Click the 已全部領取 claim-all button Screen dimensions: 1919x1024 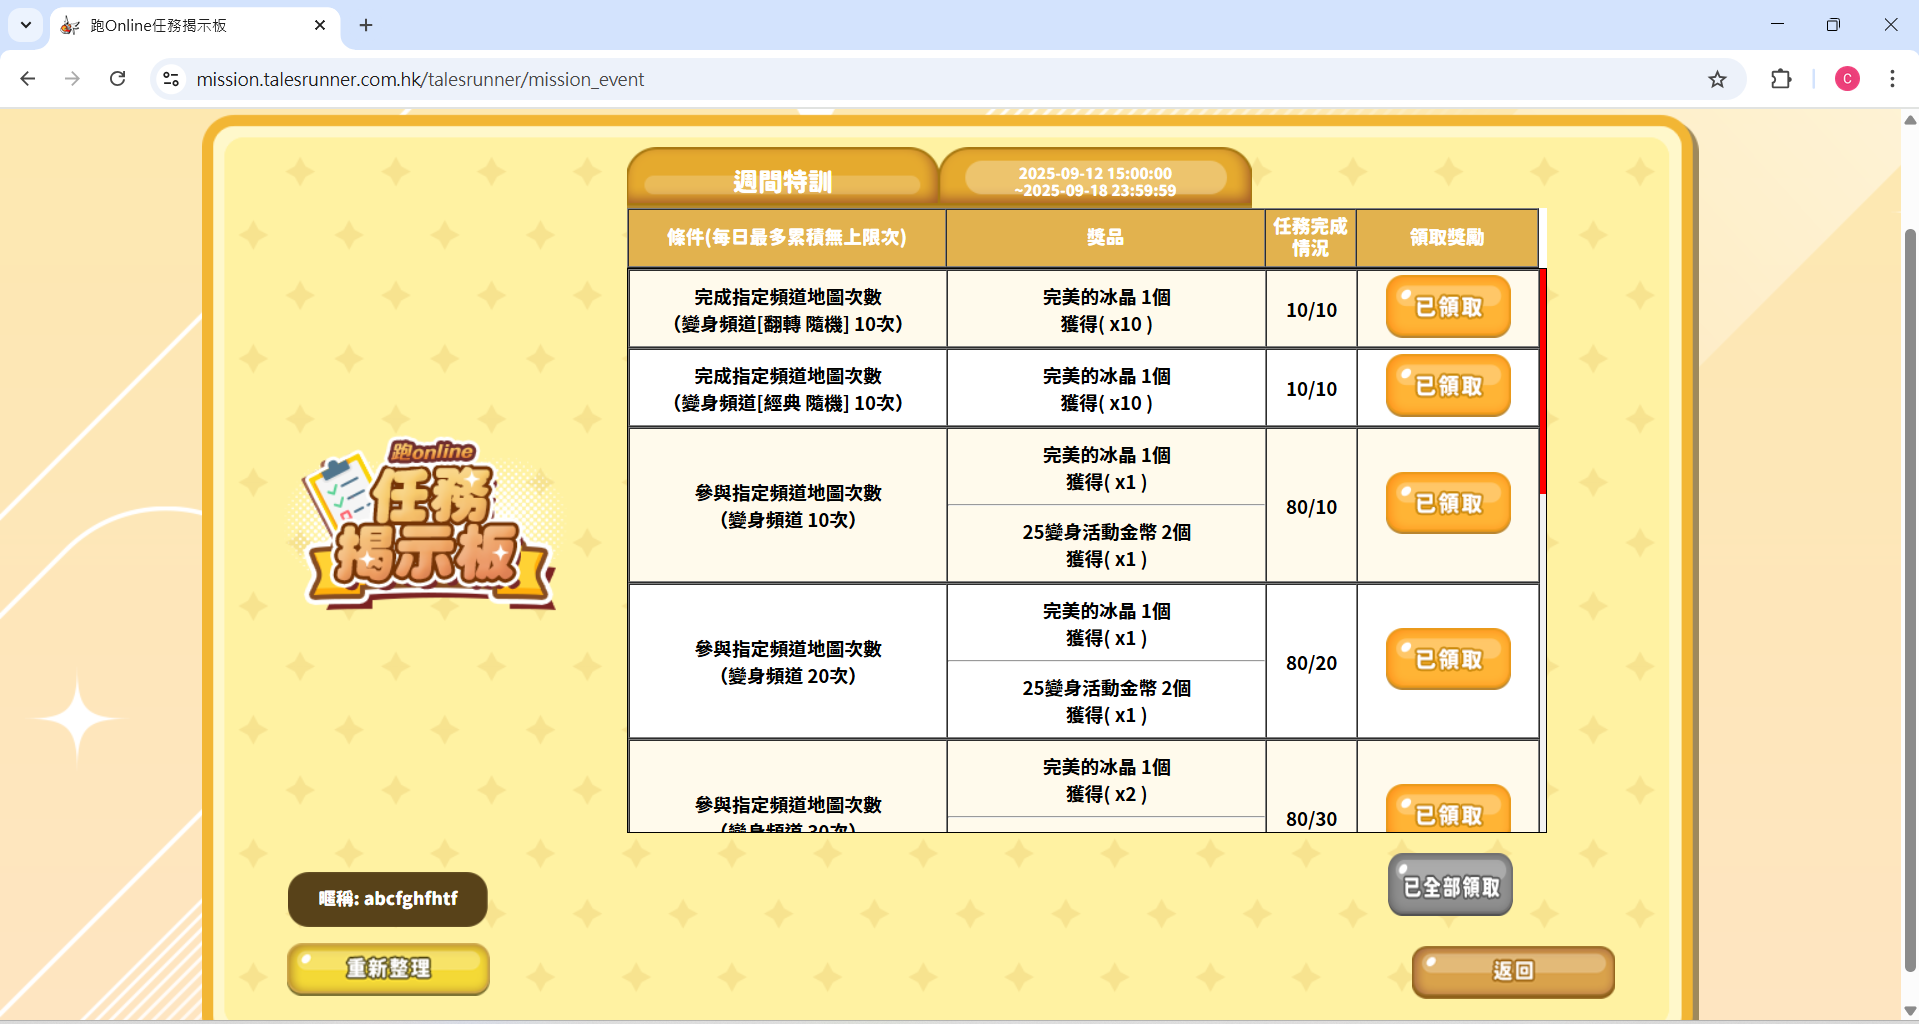pos(1449,885)
